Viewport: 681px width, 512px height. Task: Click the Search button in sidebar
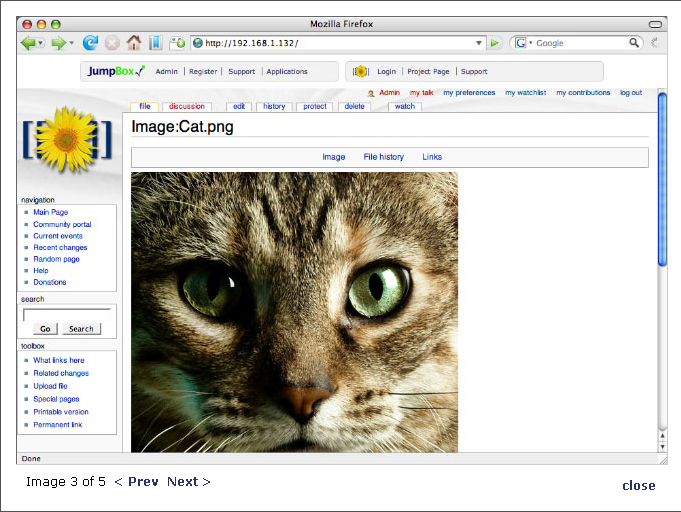tap(81, 329)
